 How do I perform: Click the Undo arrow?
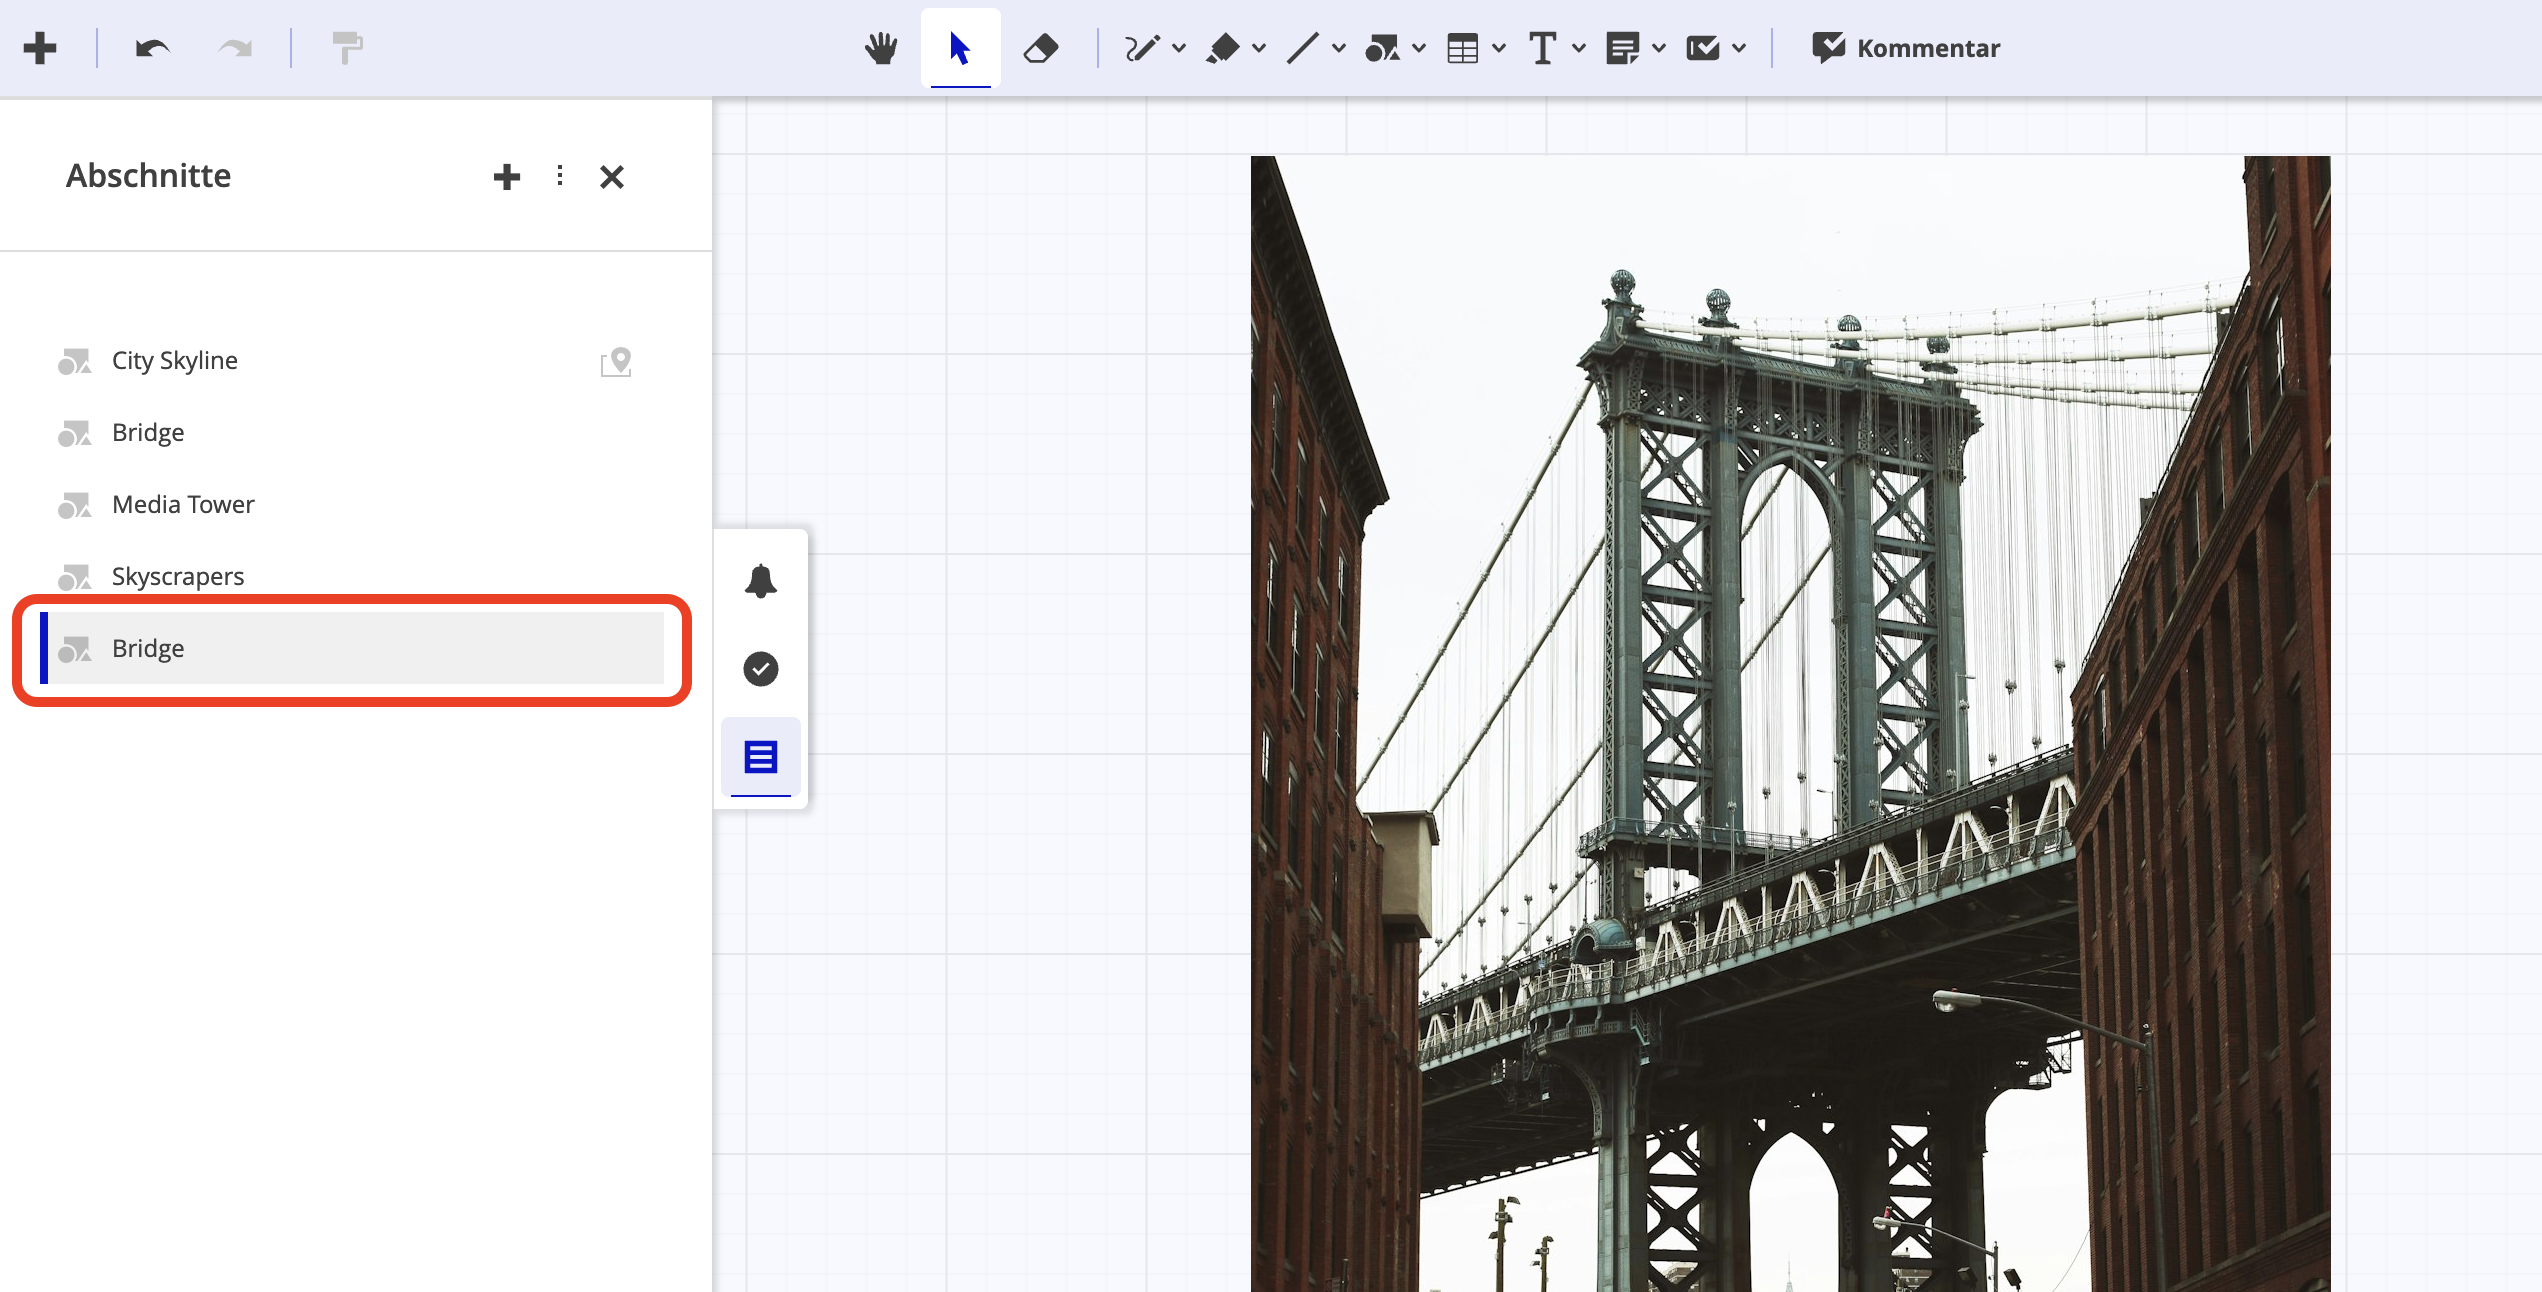pyautogui.click(x=150, y=47)
